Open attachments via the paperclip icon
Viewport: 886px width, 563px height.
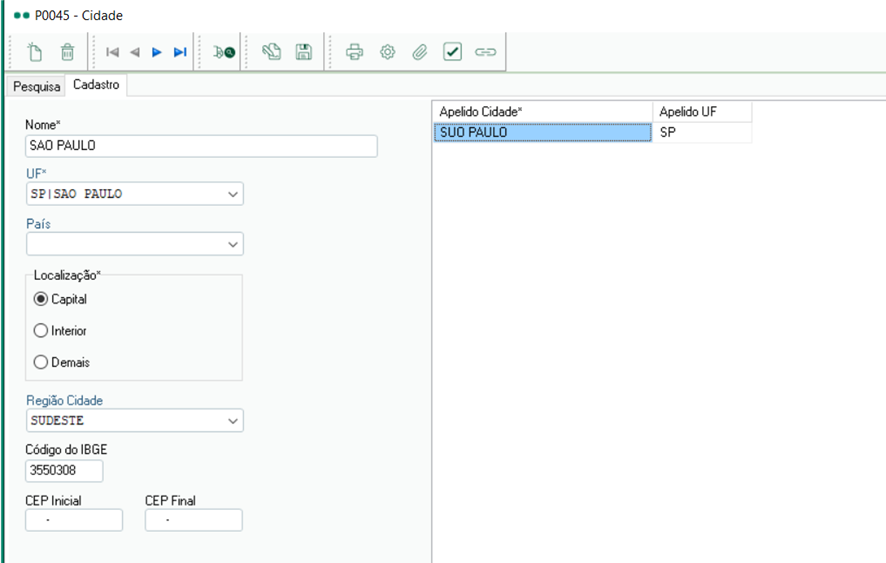tap(419, 52)
